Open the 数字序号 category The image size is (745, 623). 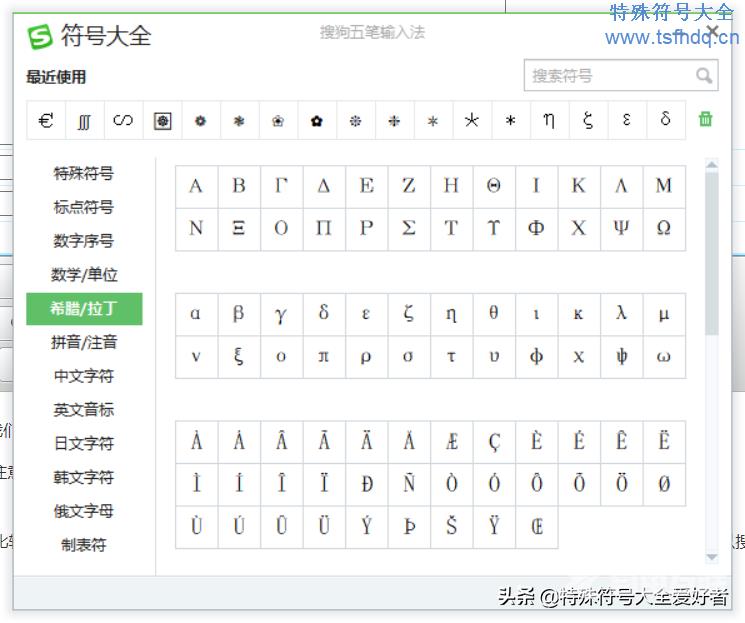click(84, 241)
